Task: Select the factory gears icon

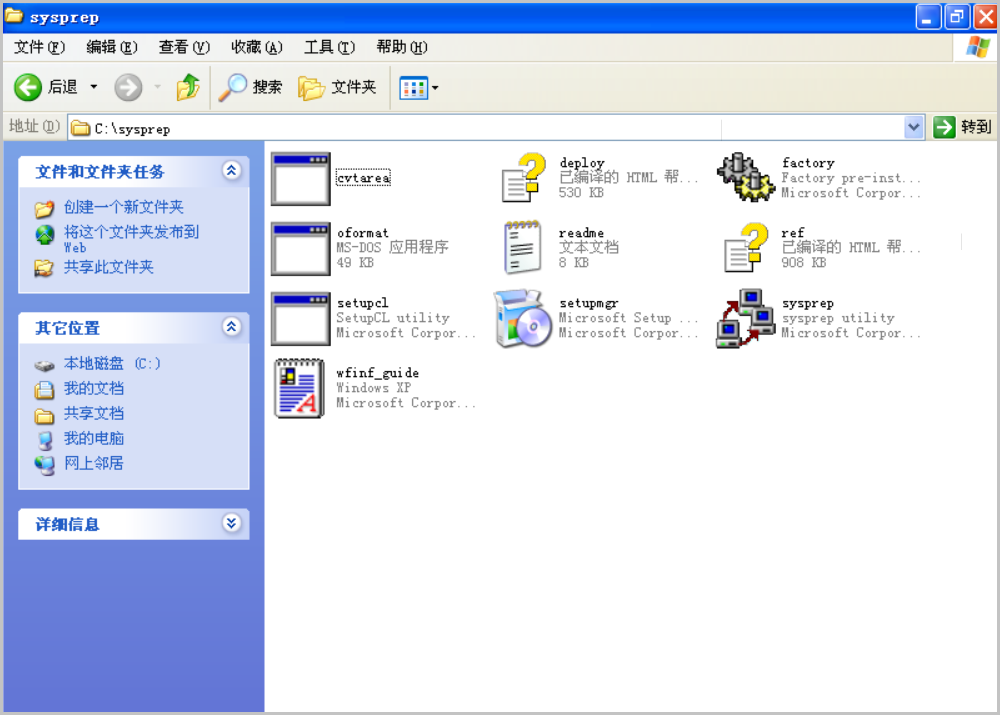Action: click(746, 177)
